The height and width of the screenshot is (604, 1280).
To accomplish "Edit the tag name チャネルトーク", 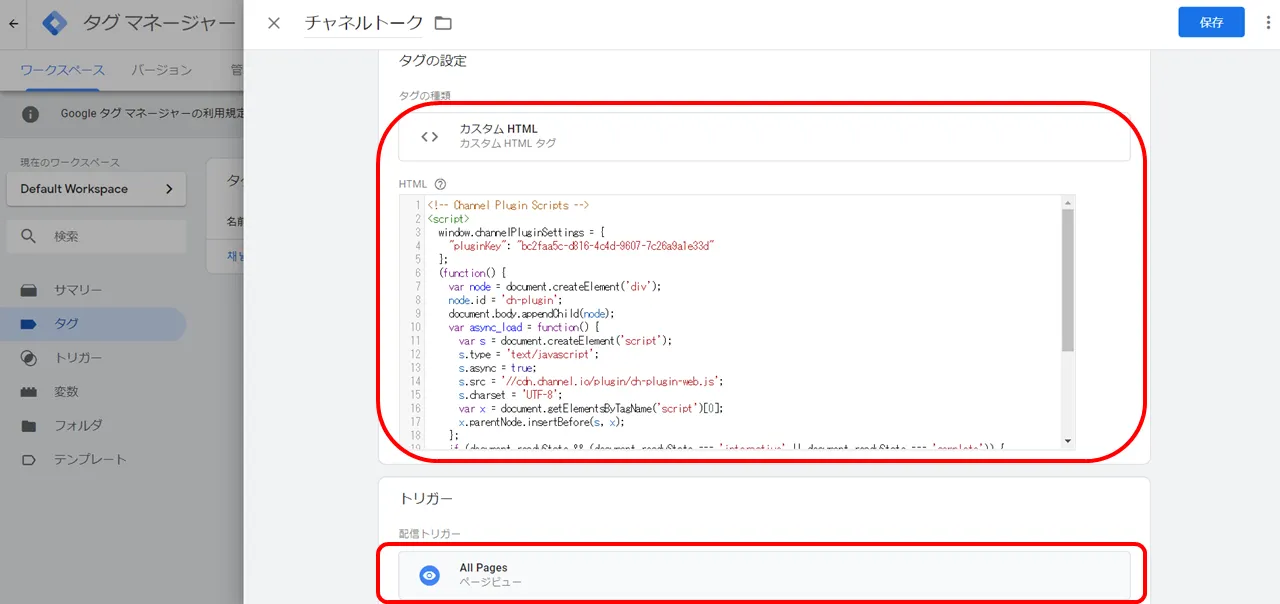I will (364, 23).
